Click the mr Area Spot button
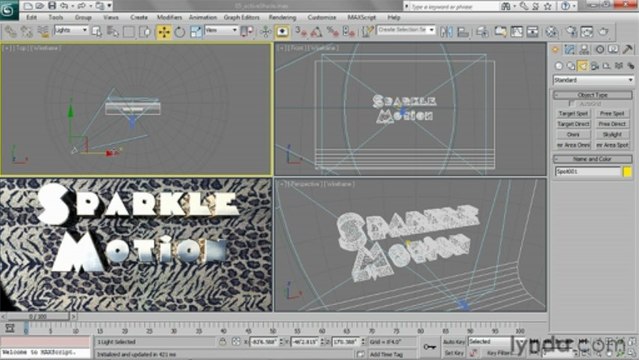Viewport: 639px width, 360px height. (612, 145)
